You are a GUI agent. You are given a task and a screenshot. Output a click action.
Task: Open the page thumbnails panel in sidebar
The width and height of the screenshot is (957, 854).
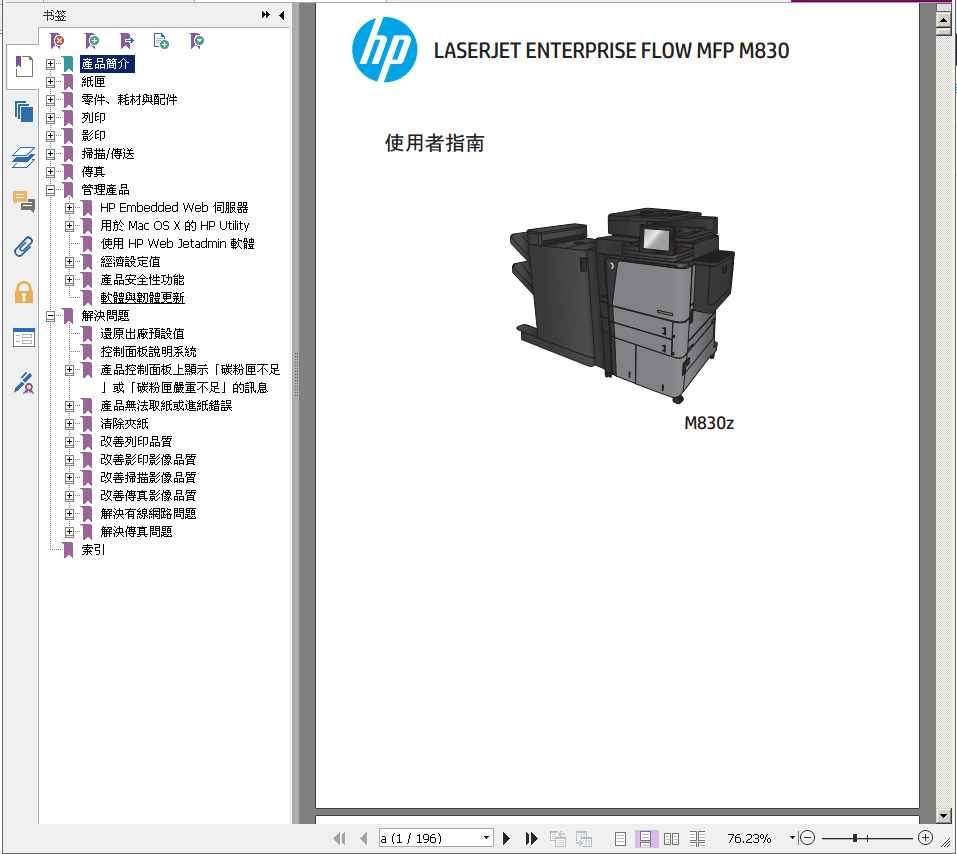click(x=24, y=112)
